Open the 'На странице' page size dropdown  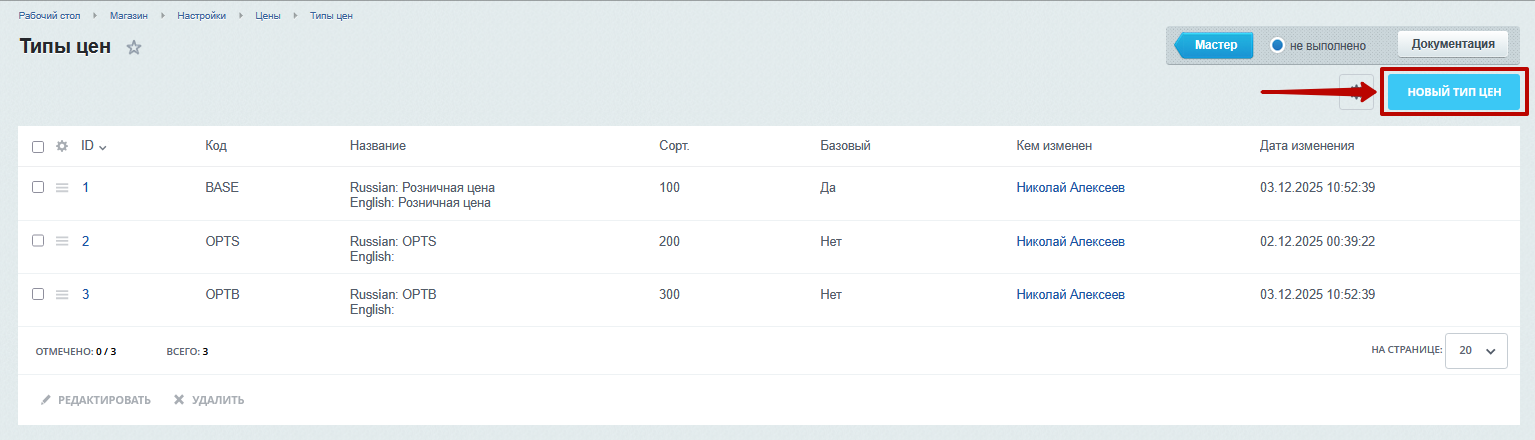[x=1476, y=351]
